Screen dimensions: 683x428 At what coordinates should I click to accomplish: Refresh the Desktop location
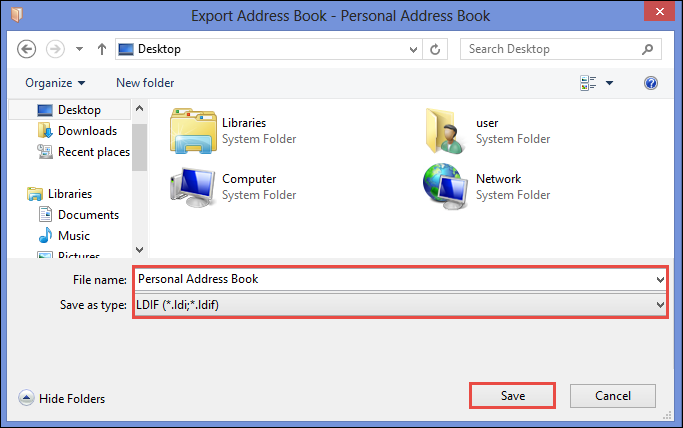pyautogui.click(x=435, y=49)
